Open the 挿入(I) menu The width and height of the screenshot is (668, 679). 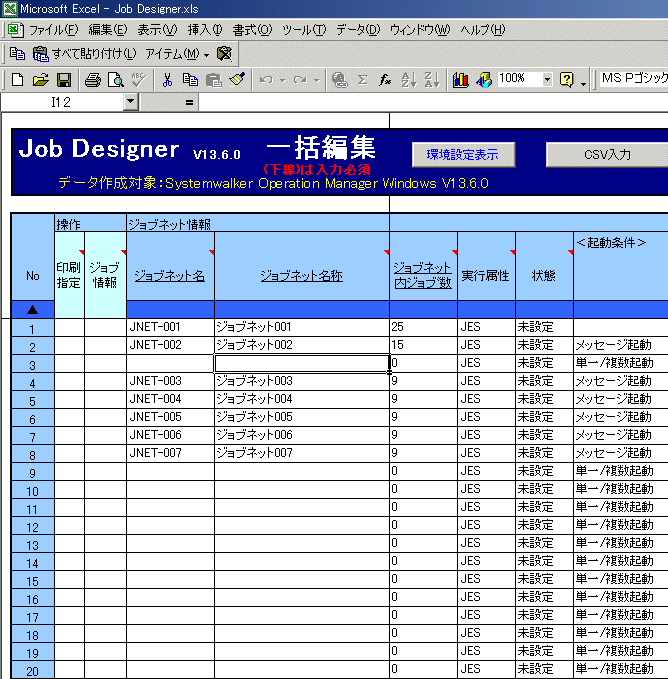205,30
